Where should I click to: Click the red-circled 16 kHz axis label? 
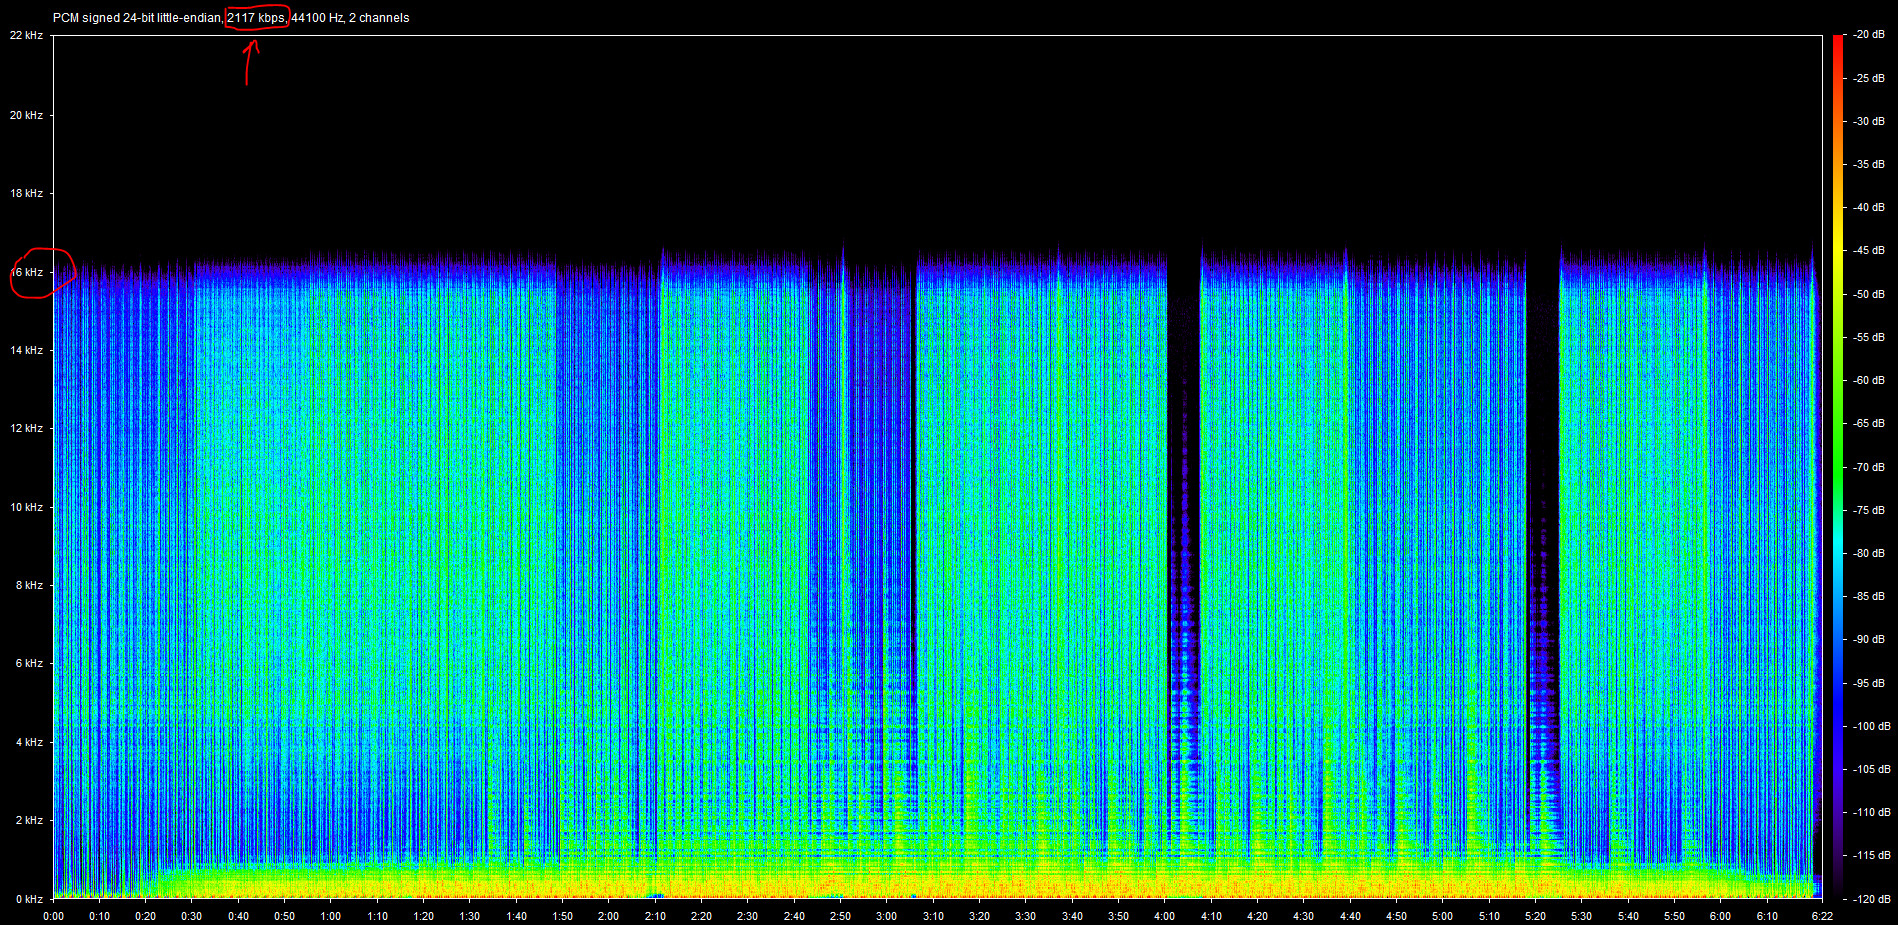(x=28, y=272)
